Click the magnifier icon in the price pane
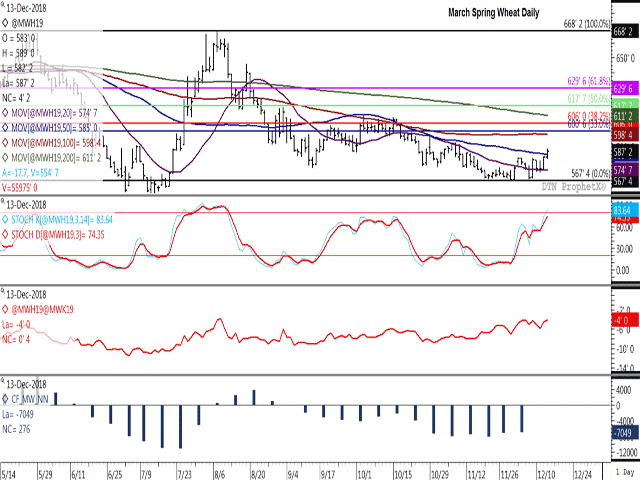The image size is (640, 480). point(3,6)
